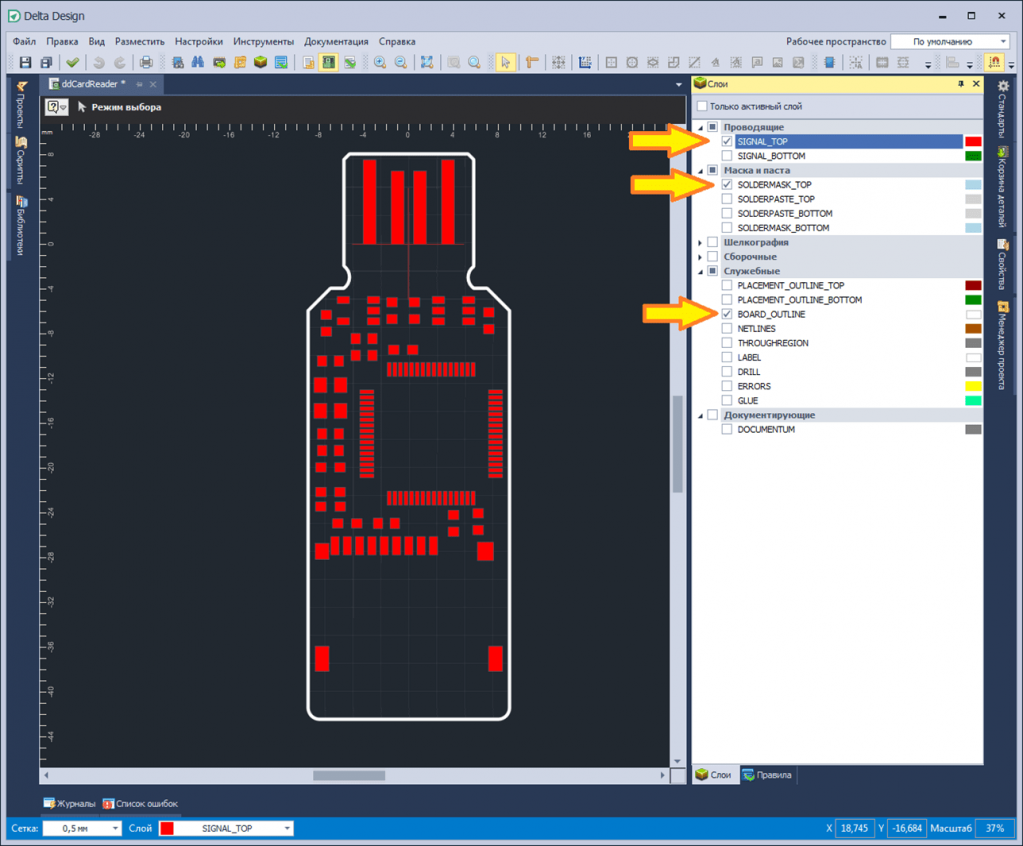Select the arrow pointer selection tool
Image resolution: width=1023 pixels, height=846 pixels.
coord(505,63)
